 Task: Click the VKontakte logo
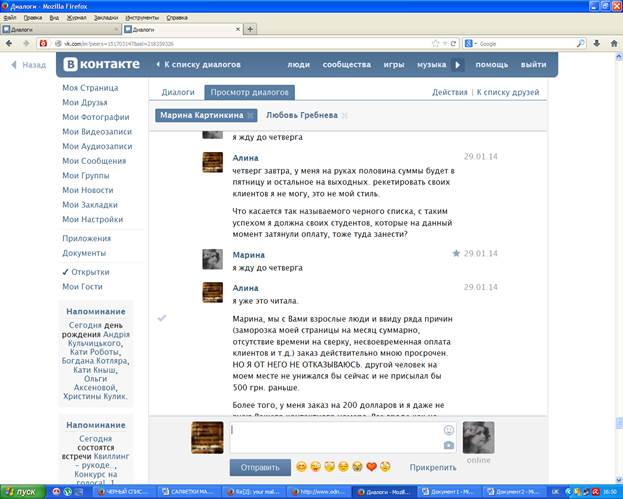point(102,64)
